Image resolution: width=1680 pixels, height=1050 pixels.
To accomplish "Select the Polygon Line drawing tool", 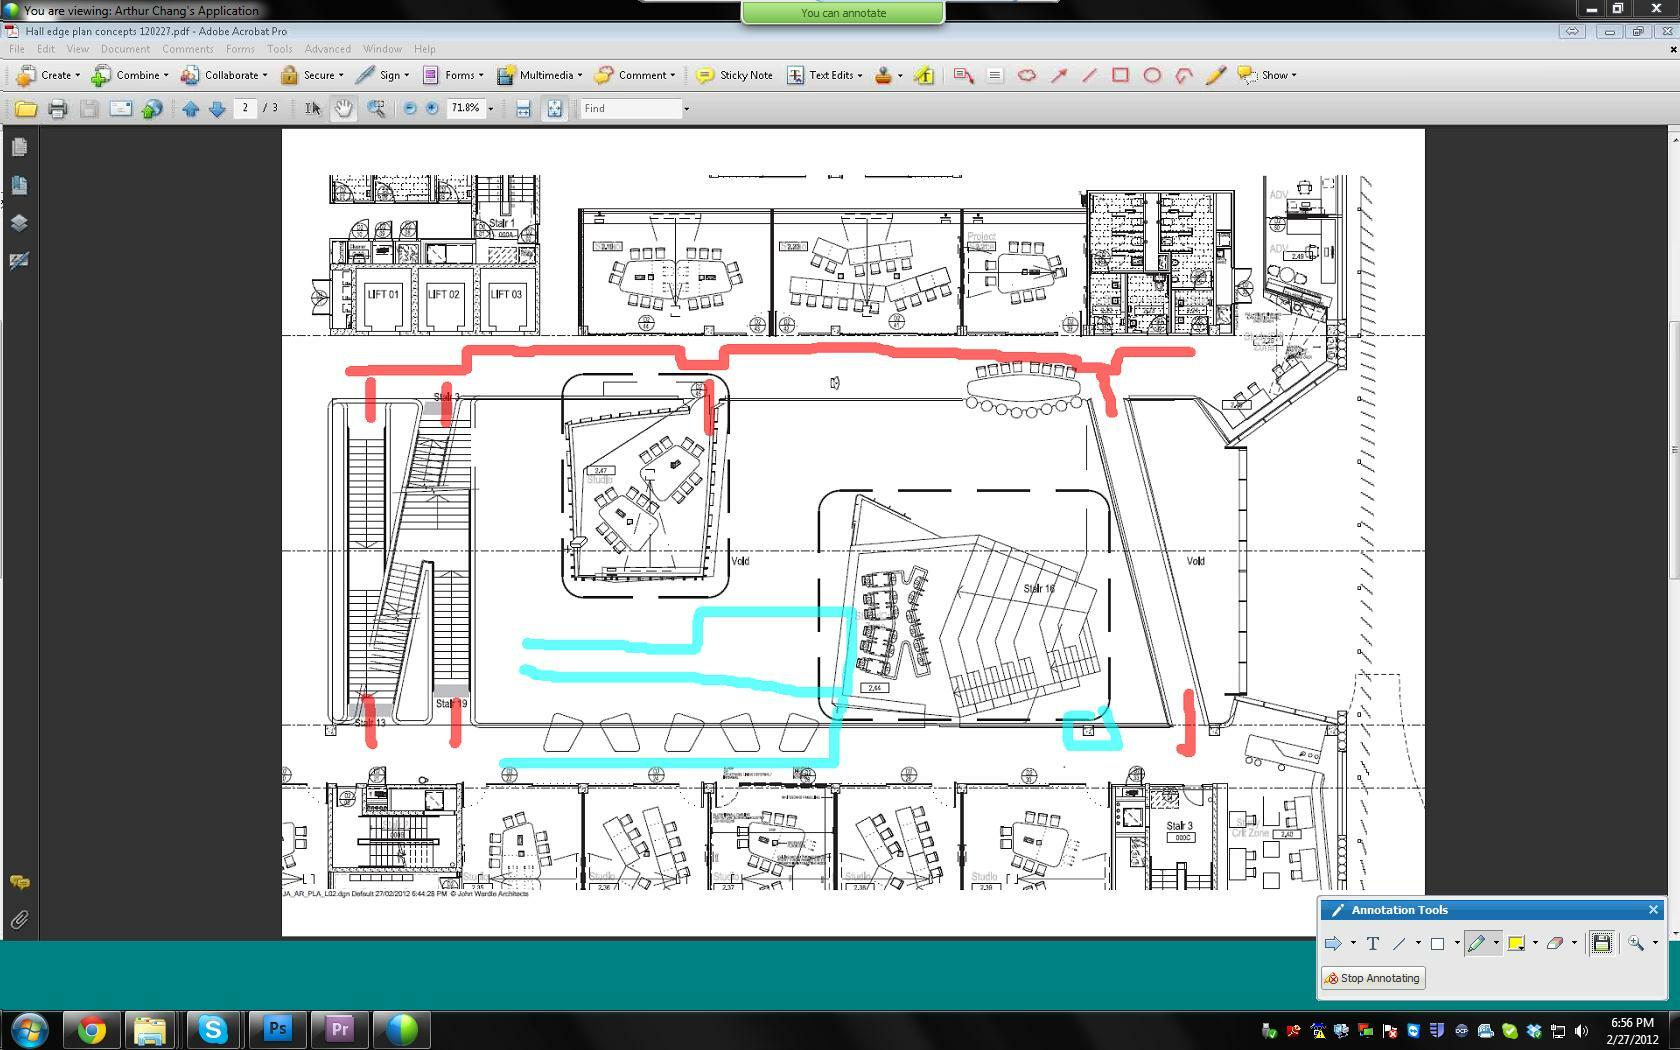I will point(1184,75).
